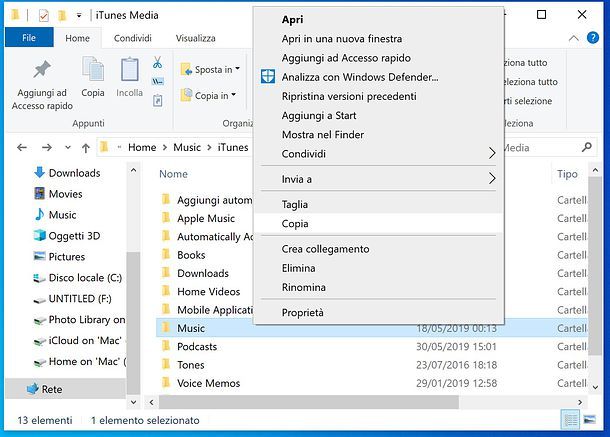Choose Aggiungi ad Accesso rapido in context menu
Image resolution: width=610 pixels, height=437 pixels.
click(379, 58)
